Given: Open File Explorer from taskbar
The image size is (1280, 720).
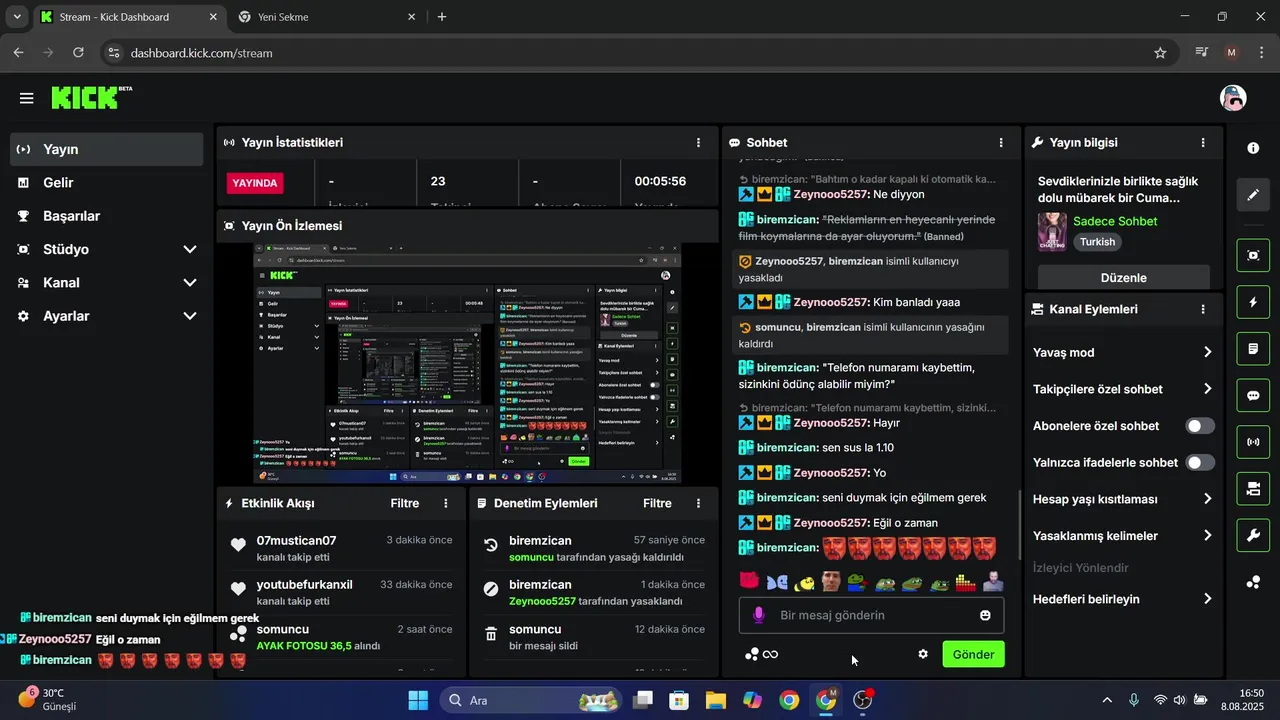Looking at the screenshot, I should (x=716, y=700).
